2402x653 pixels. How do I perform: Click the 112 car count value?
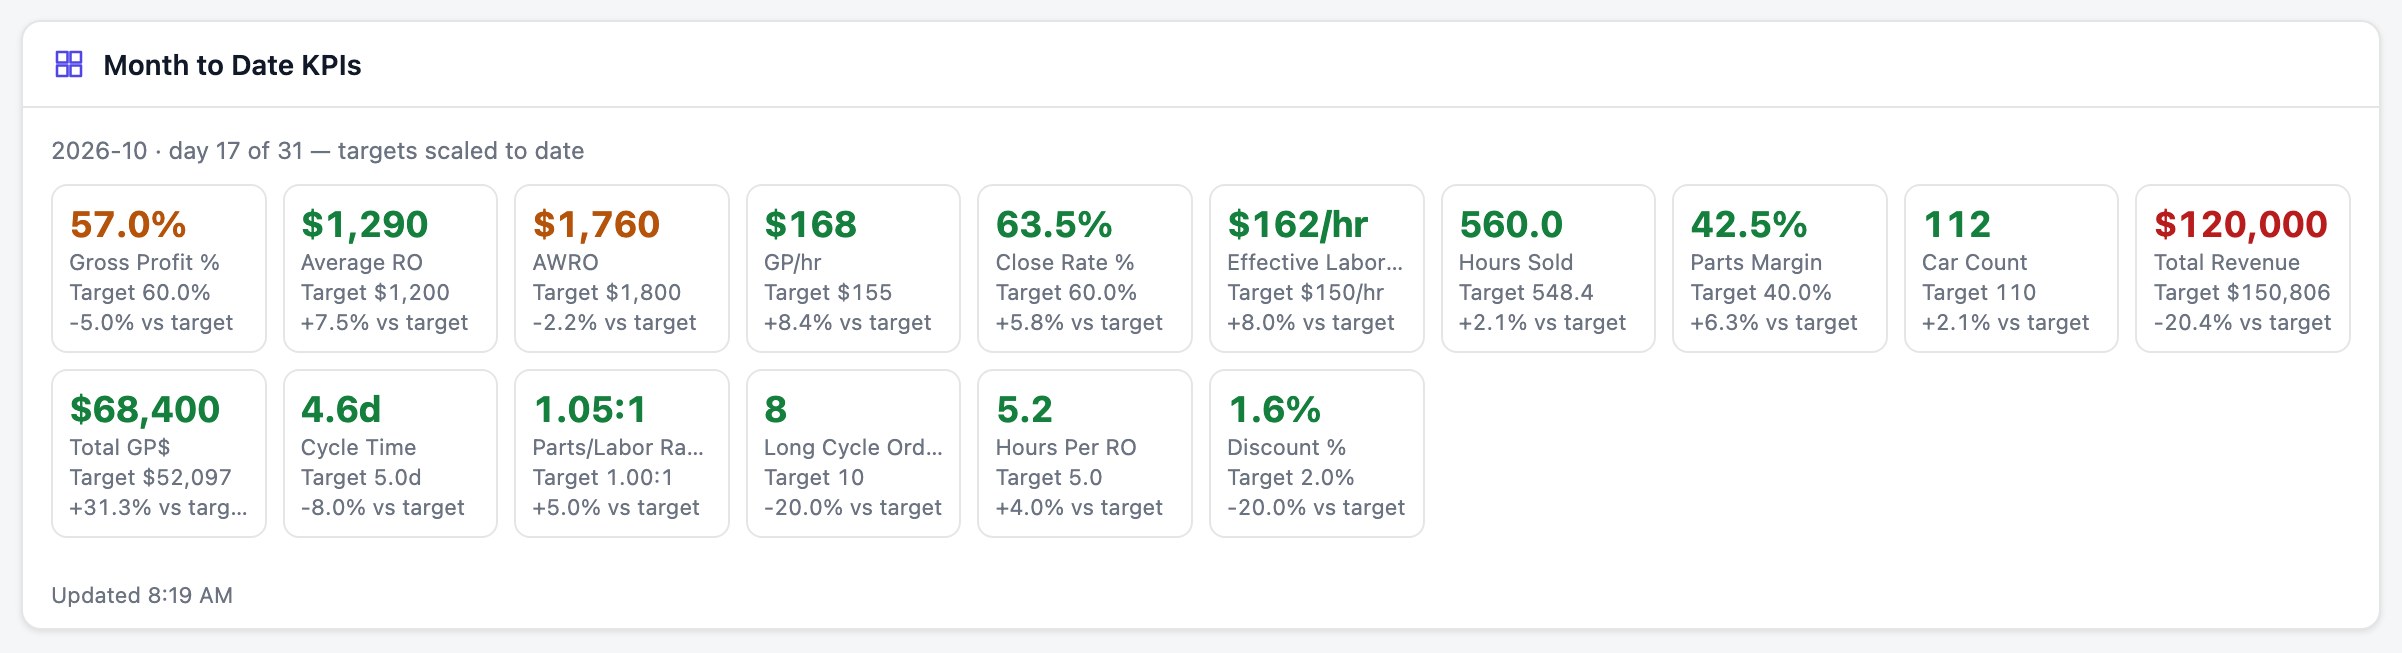pos(1957,224)
